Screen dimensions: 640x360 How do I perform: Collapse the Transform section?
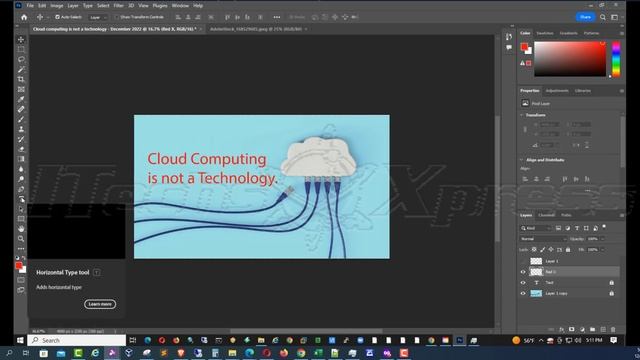pos(522,115)
